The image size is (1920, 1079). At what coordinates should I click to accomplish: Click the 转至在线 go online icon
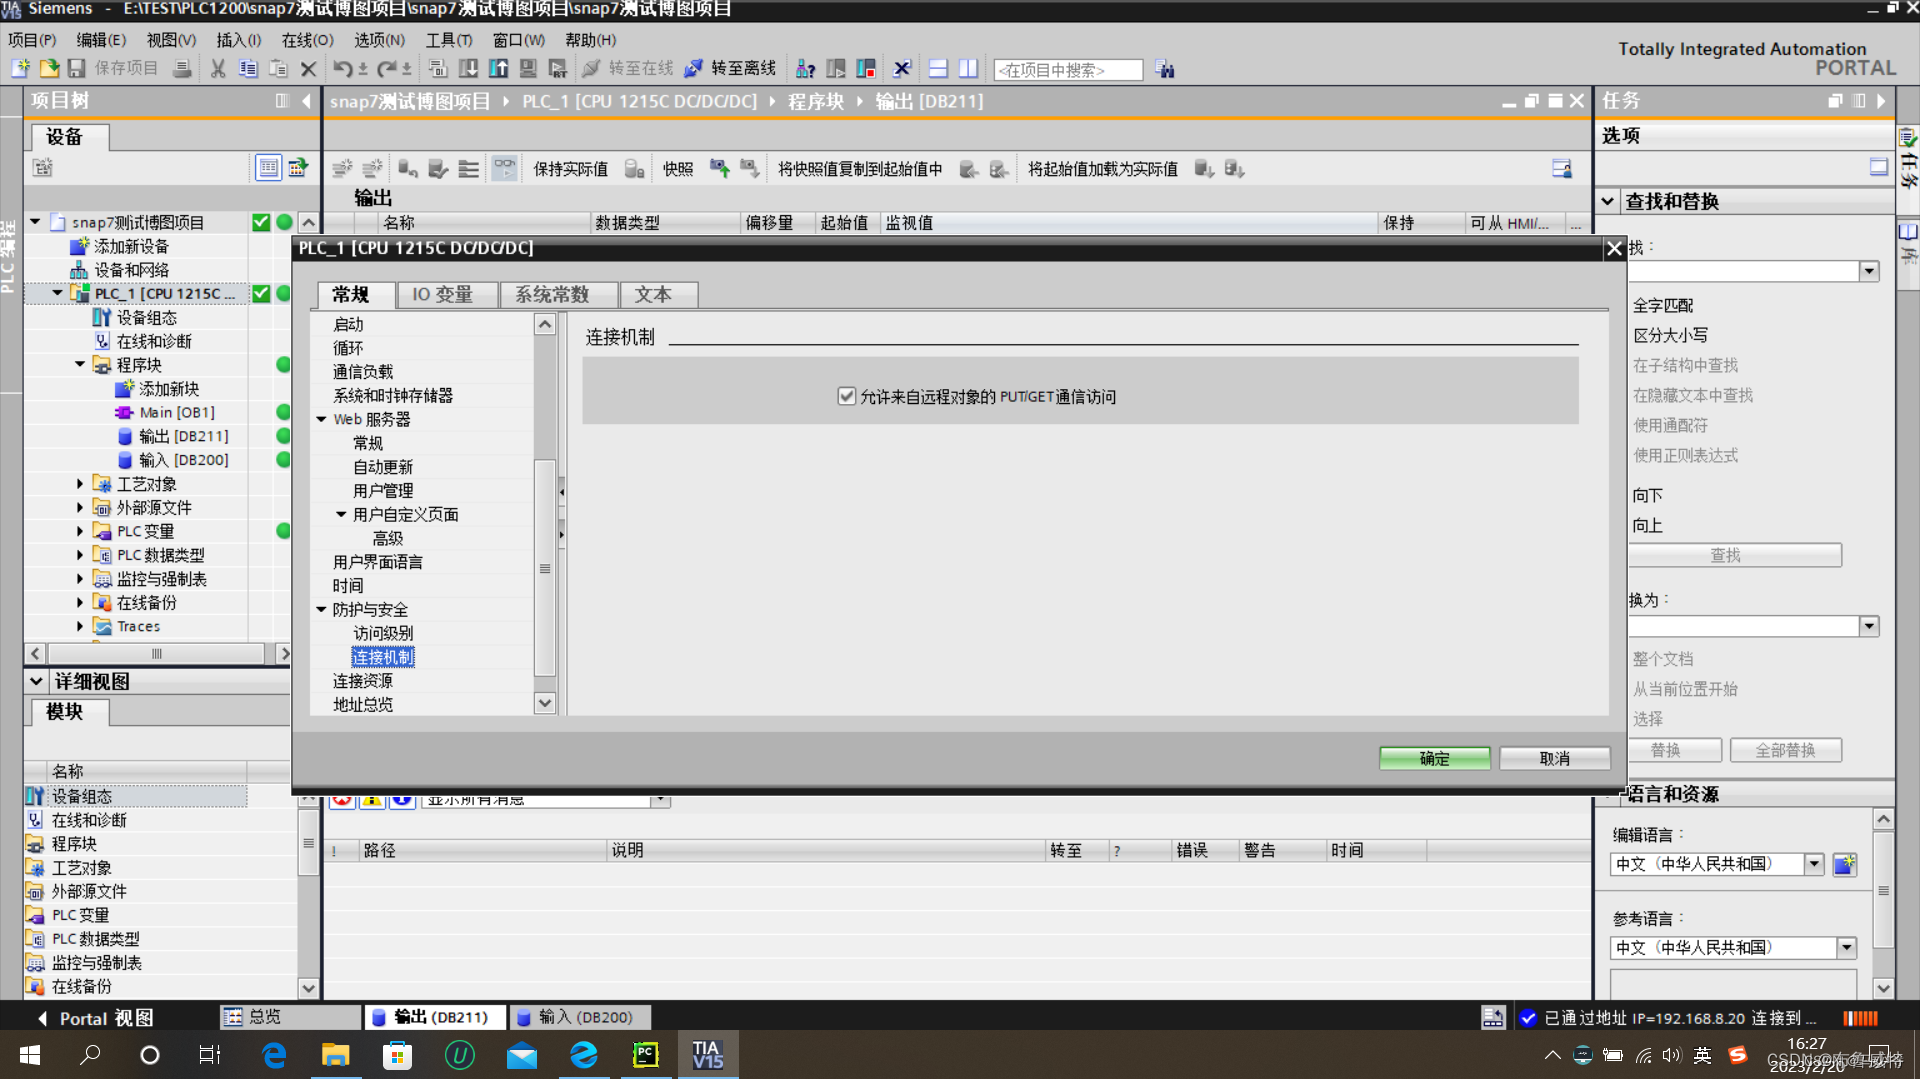click(x=591, y=68)
